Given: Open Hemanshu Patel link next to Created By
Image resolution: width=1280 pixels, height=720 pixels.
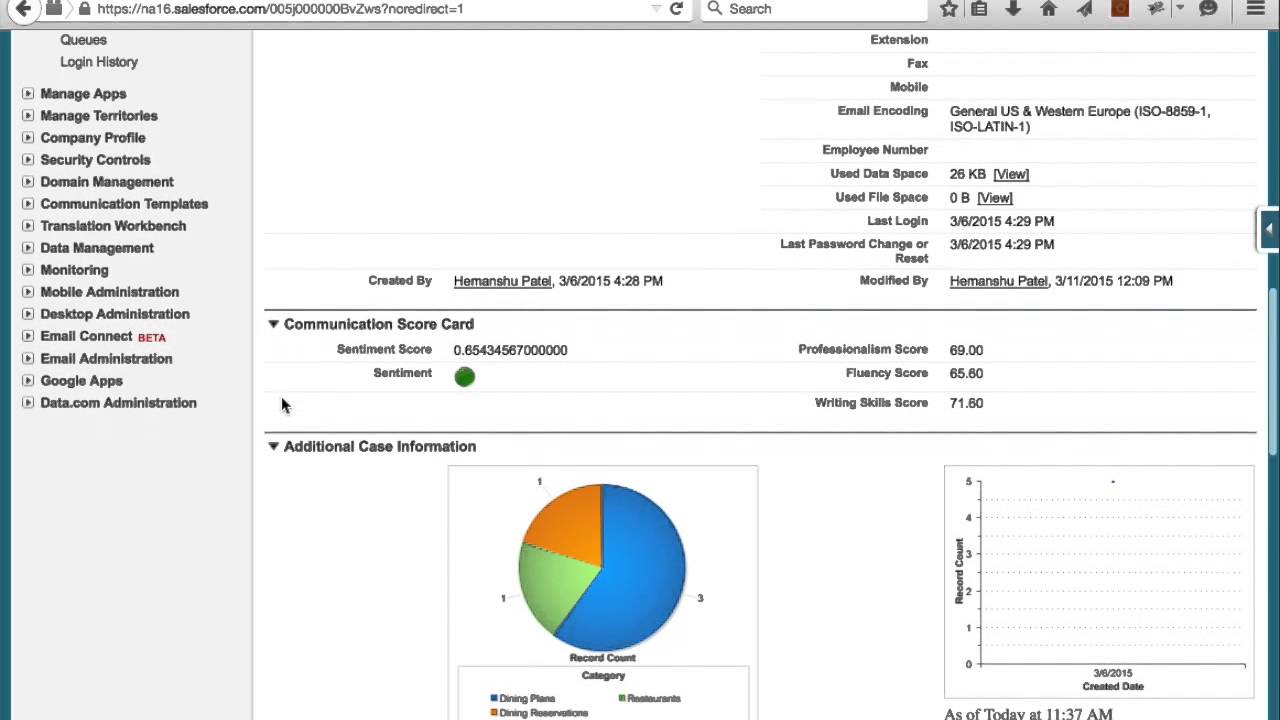Looking at the screenshot, I should pyautogui.click(x=502, y=281).
